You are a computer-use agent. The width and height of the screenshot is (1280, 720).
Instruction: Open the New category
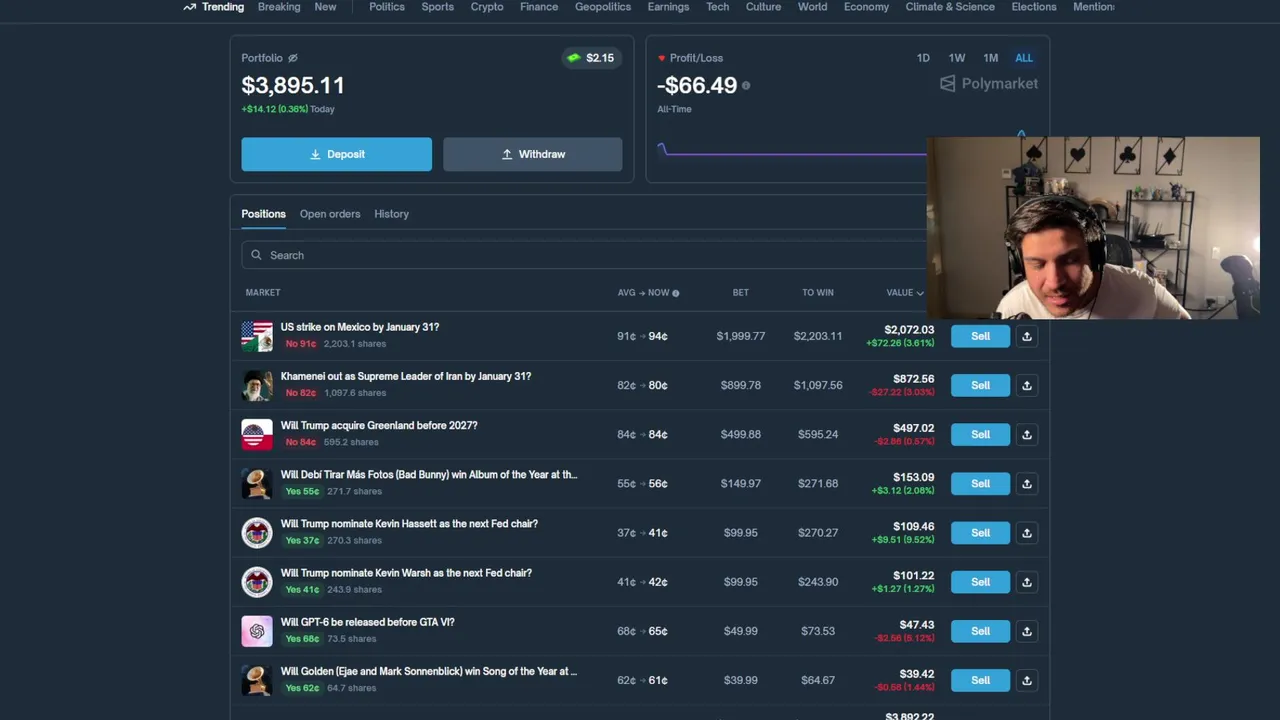click(325, 7)
